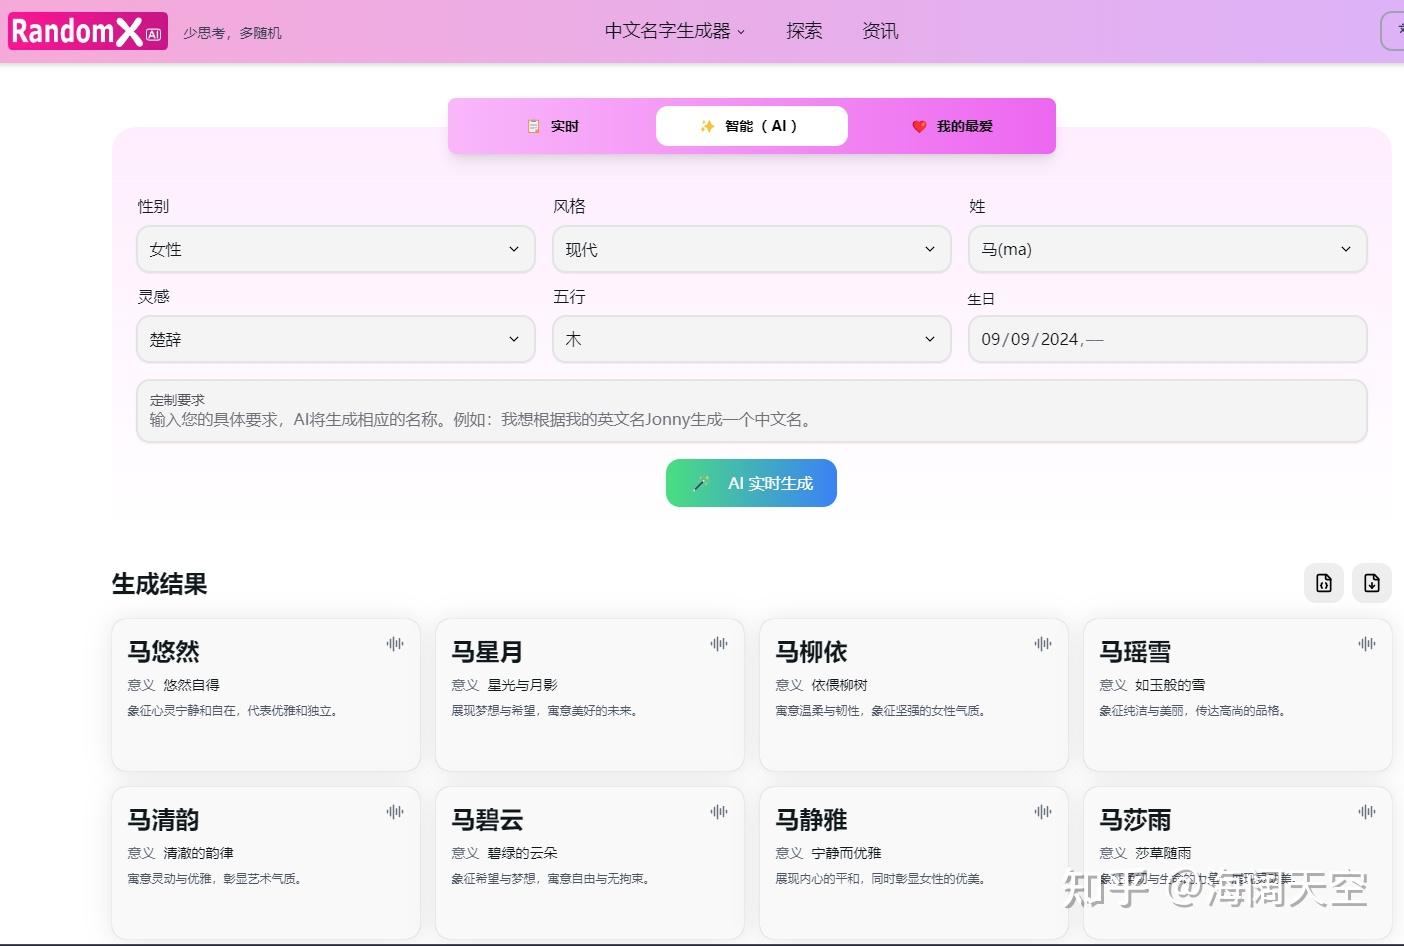Viewport: 1404px width, 946px height.
Task: Switch to 实时 generation mode
Action: click(552, 126)
